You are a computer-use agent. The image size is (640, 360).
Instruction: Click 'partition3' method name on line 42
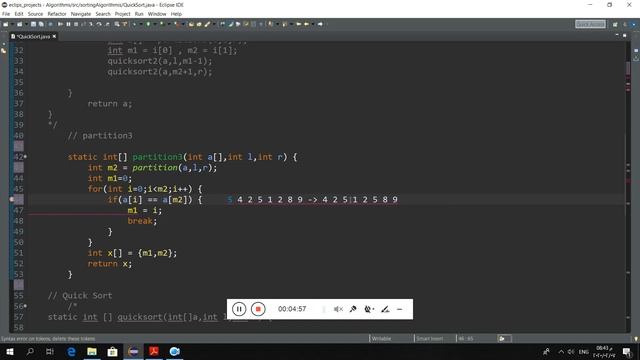(x=158, y=157)
